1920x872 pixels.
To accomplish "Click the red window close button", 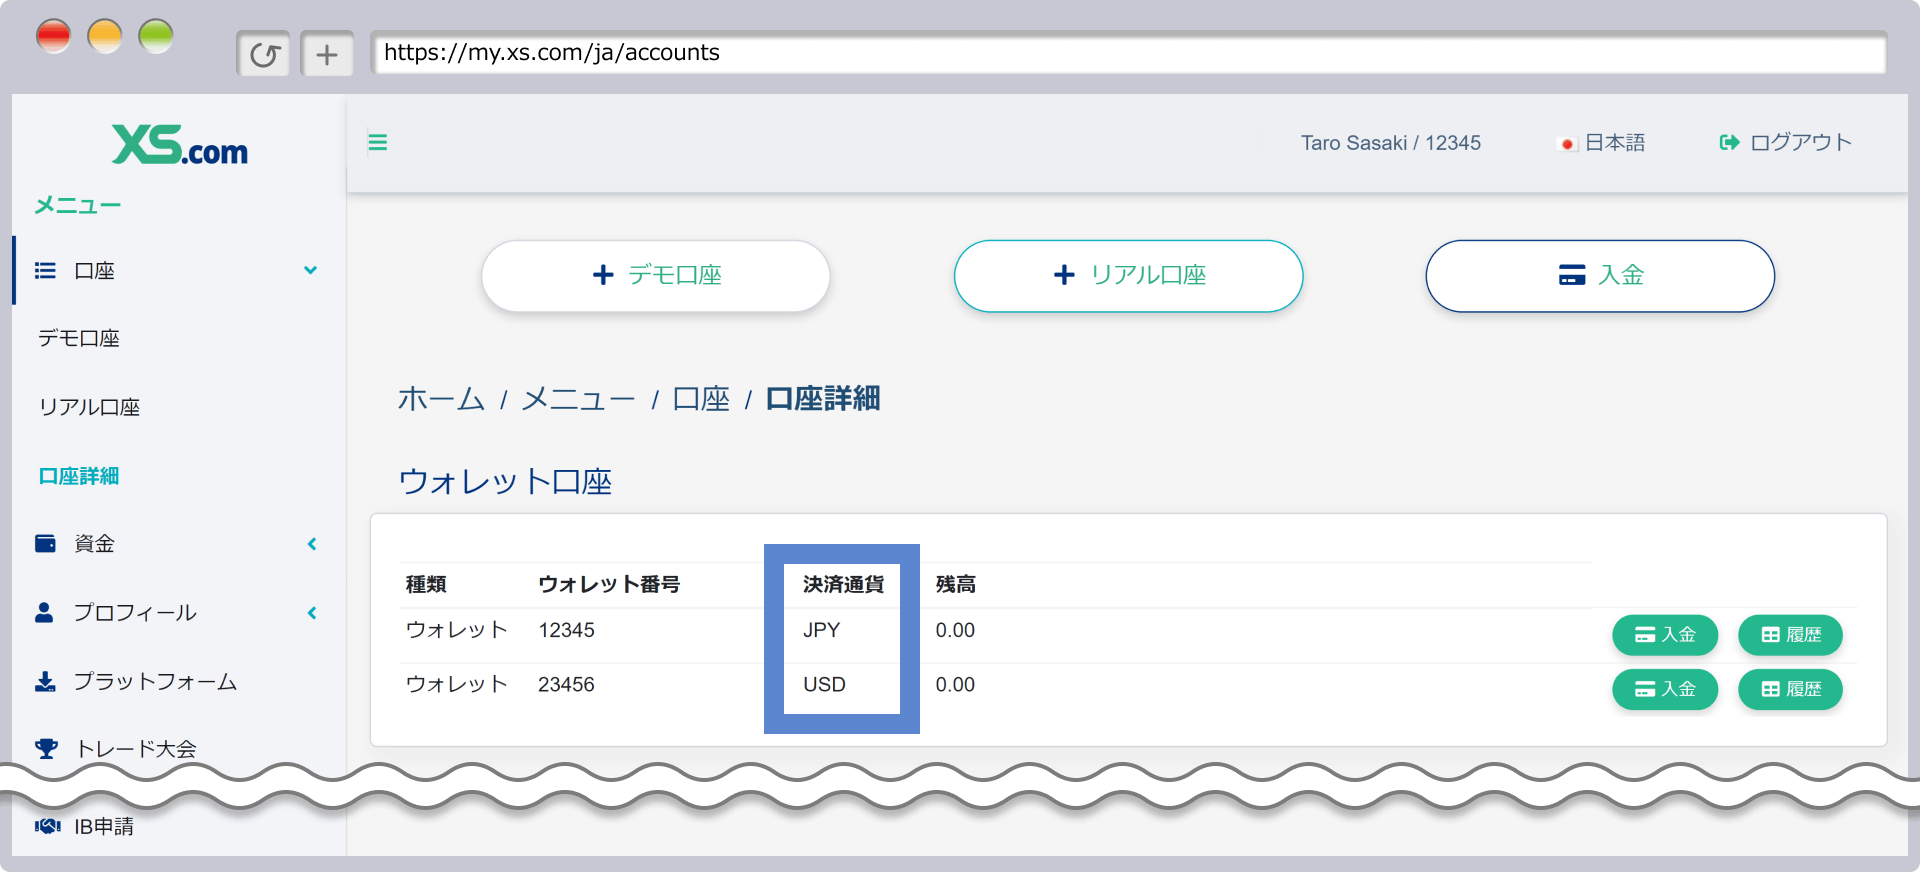I will click(53, 37).
